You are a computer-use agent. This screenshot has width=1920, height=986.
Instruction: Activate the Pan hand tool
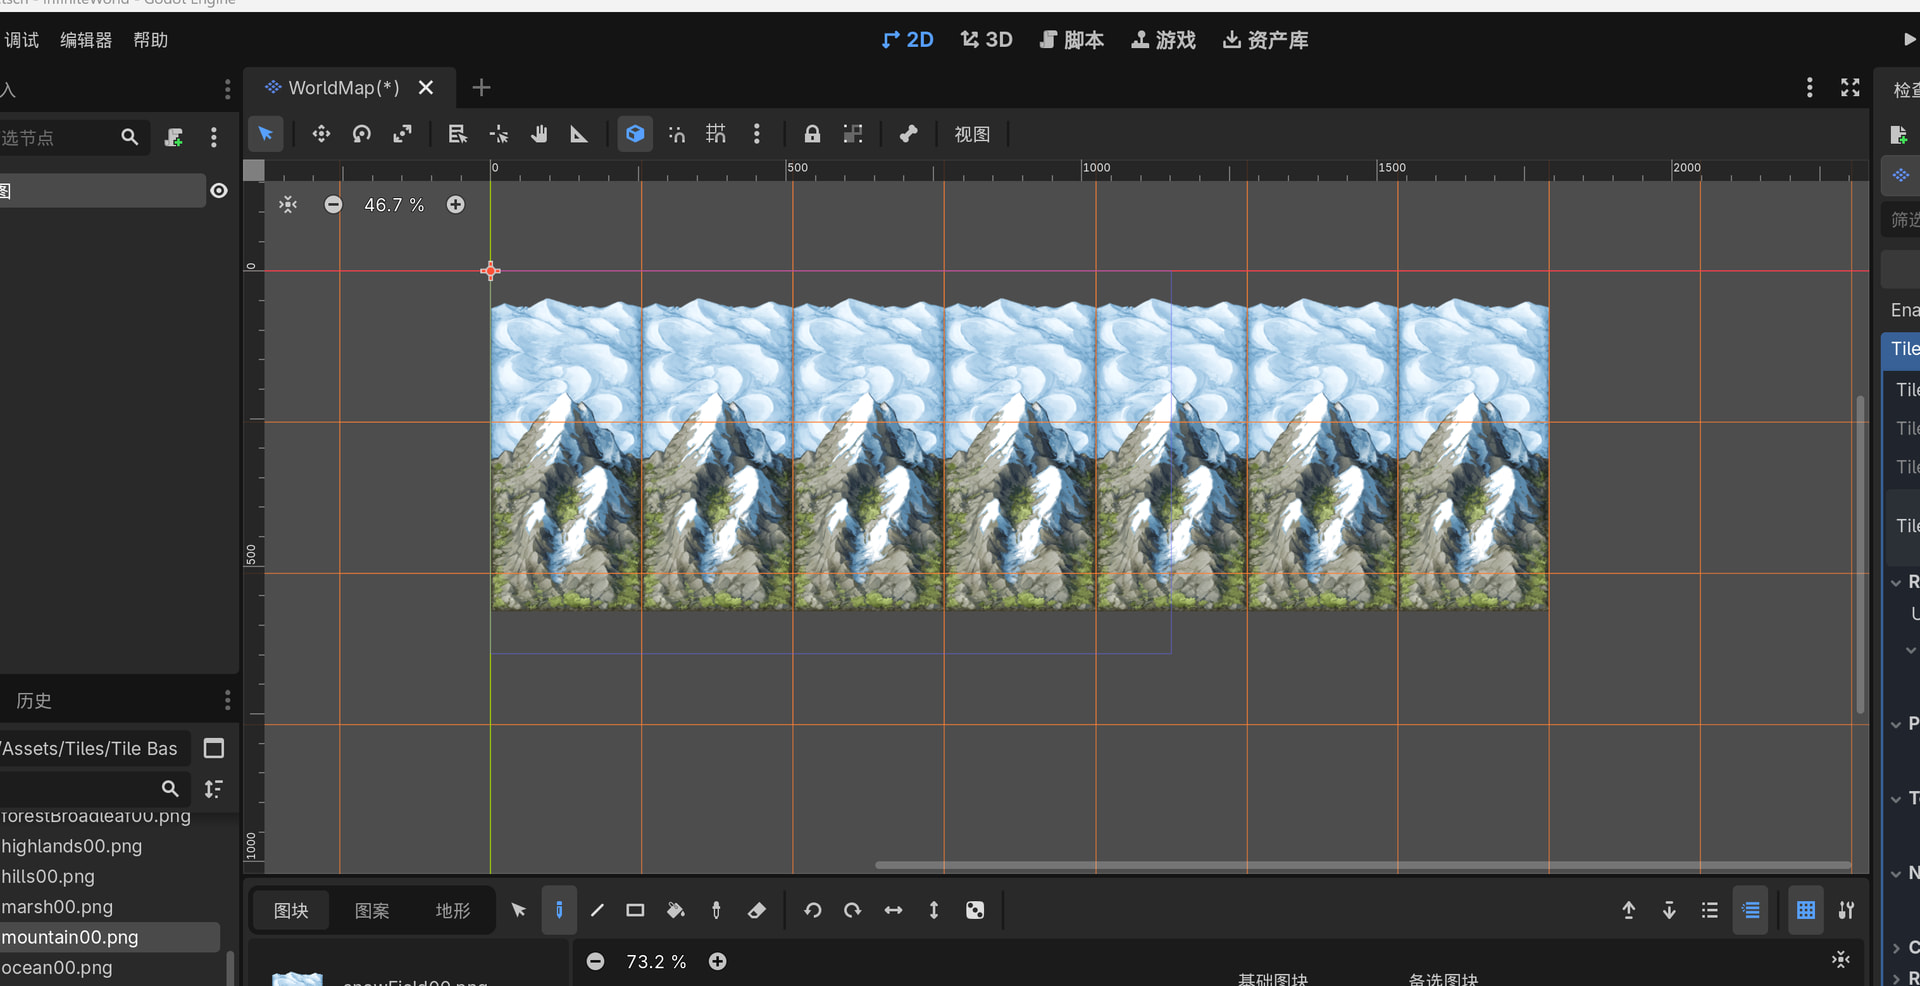click(x=539, y=134)
